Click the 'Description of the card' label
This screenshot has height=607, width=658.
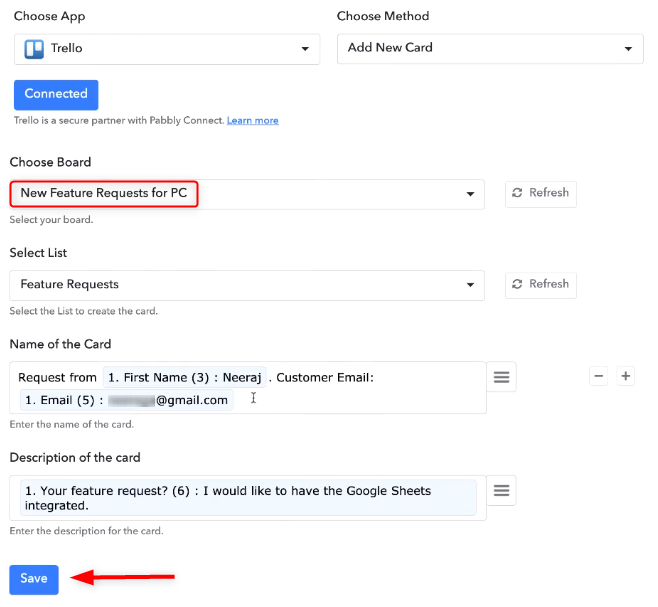click(x=75, y=458)
